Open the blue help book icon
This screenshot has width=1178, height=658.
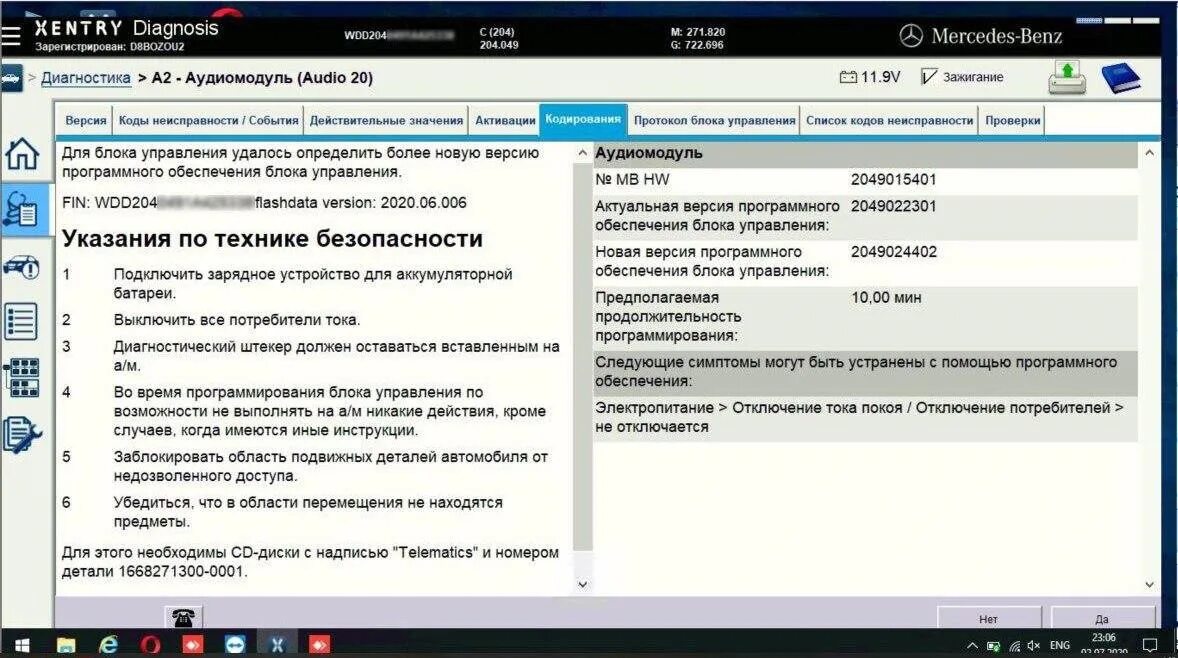pyautogui.click(x=1120, y=77)
